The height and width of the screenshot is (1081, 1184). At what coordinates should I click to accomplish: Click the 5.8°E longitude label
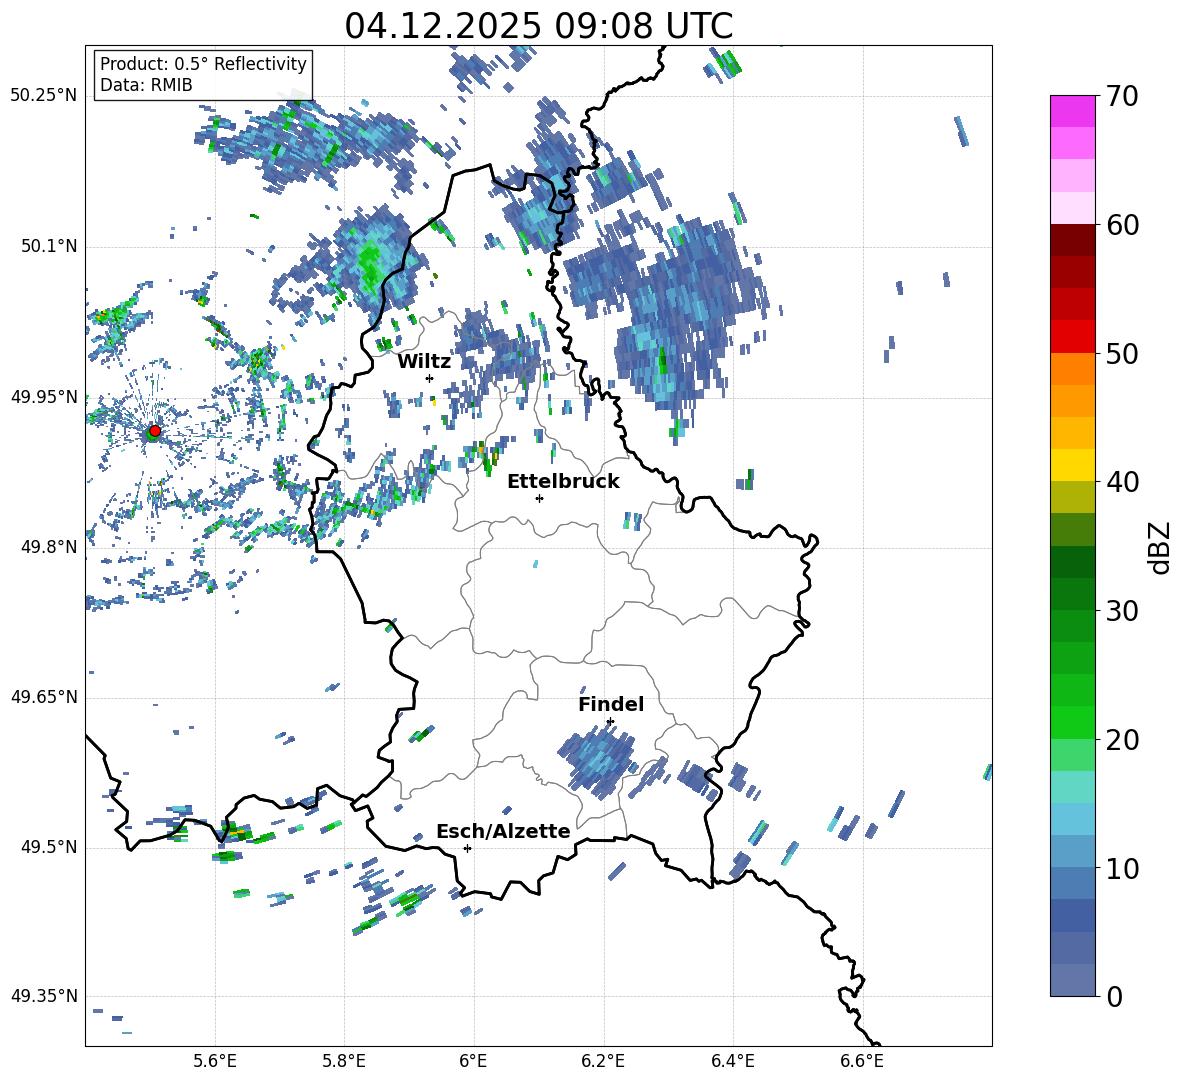[344, 1061]
